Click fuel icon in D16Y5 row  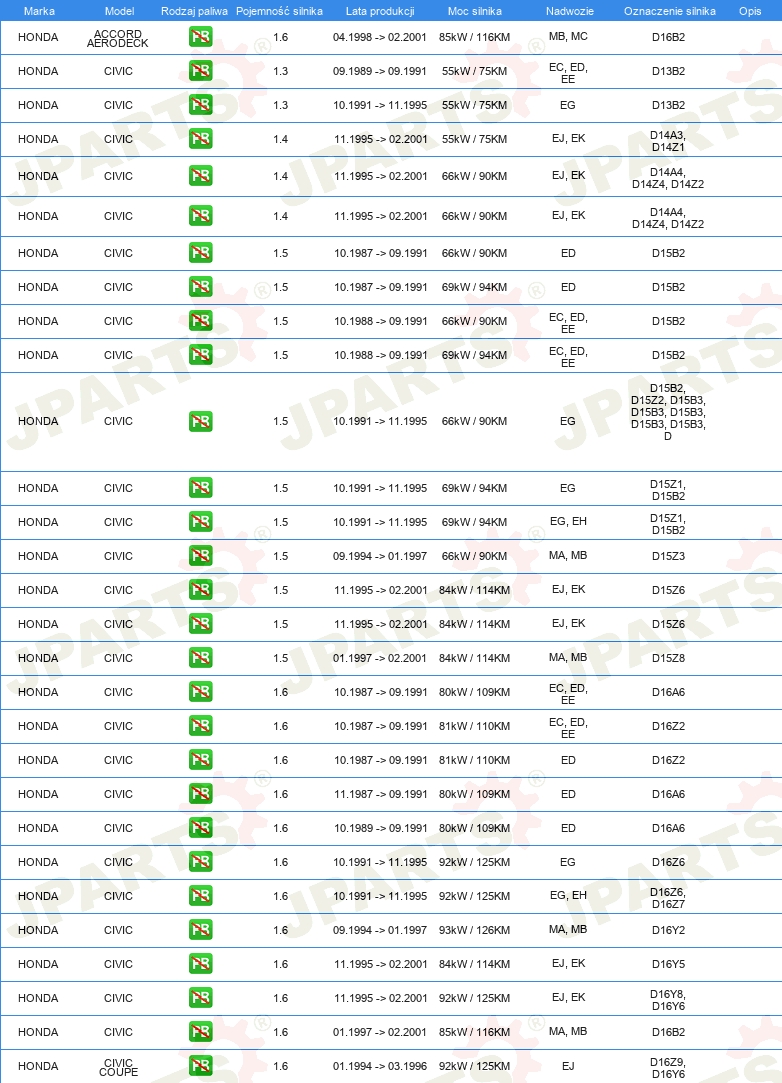click(200, 964)
